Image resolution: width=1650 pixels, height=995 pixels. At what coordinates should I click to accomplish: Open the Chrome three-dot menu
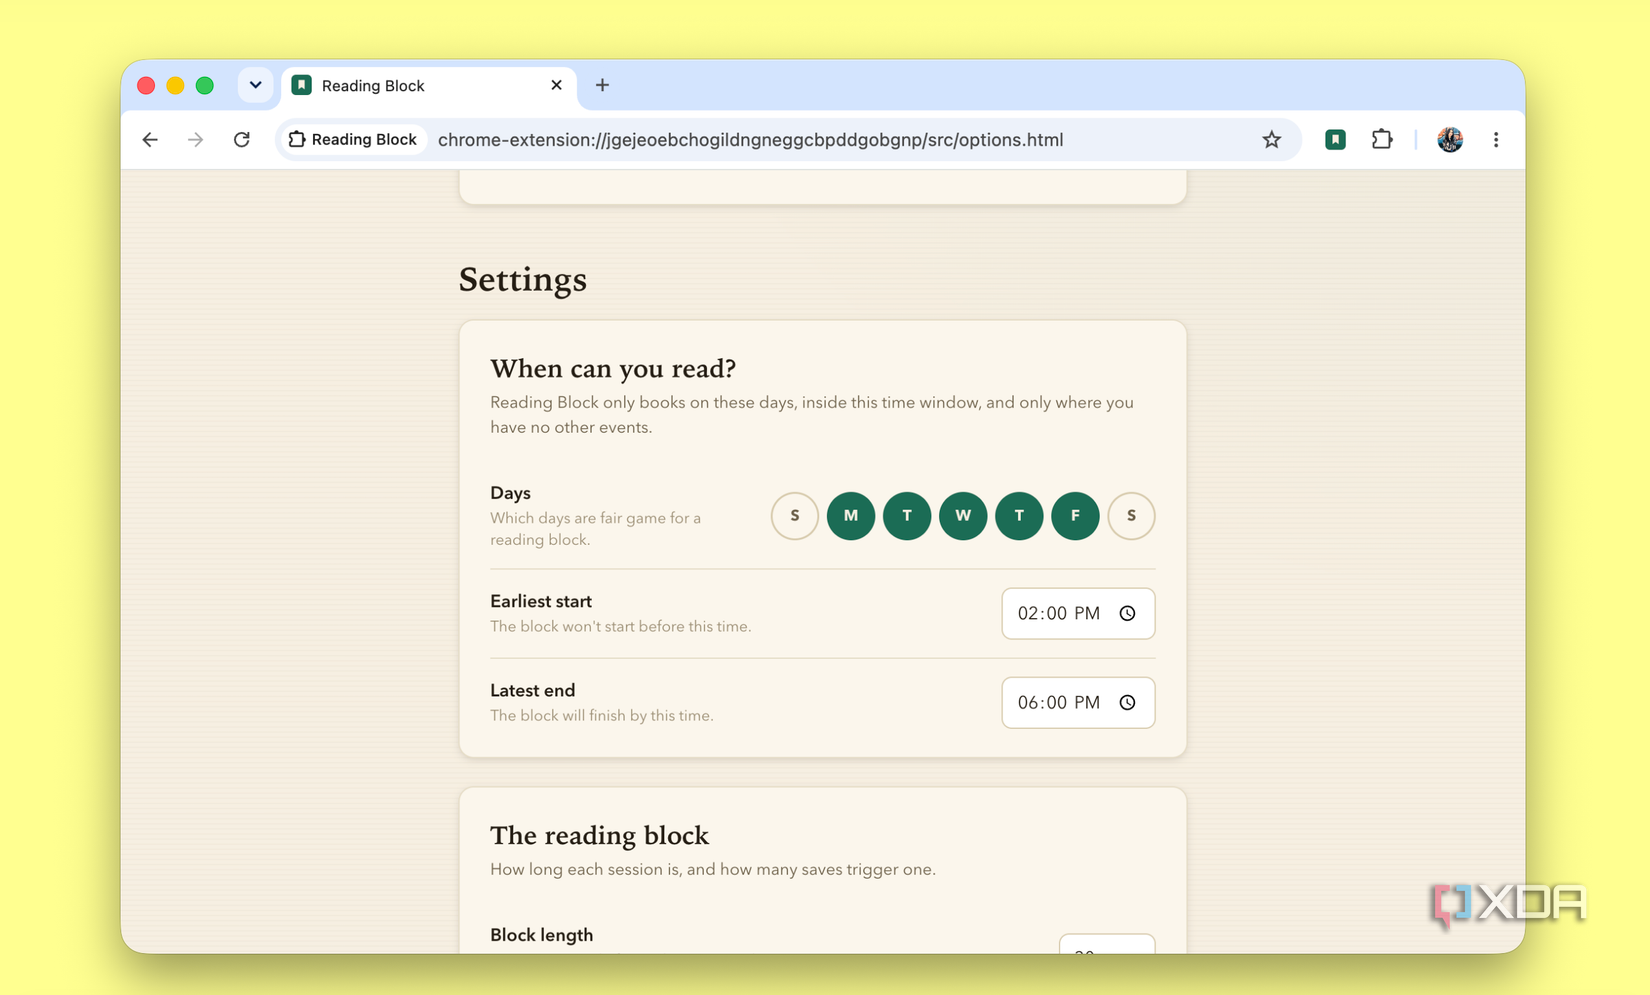[1496, 140]
